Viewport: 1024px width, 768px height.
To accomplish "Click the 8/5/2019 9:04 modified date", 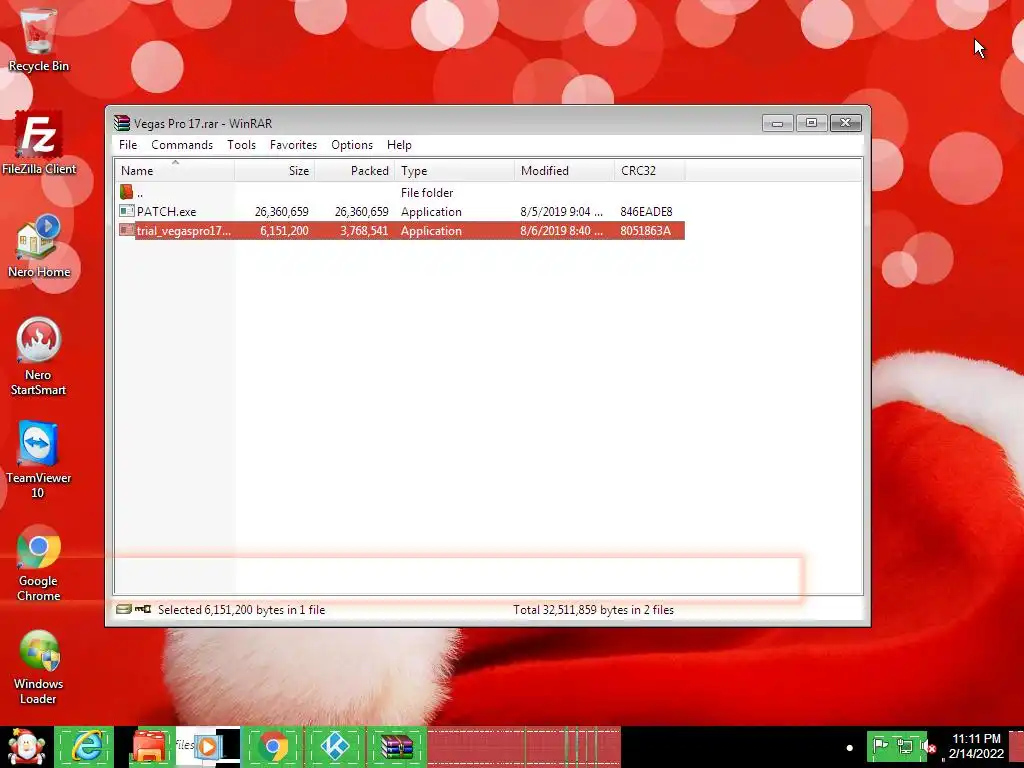I will tap(561, 212).
